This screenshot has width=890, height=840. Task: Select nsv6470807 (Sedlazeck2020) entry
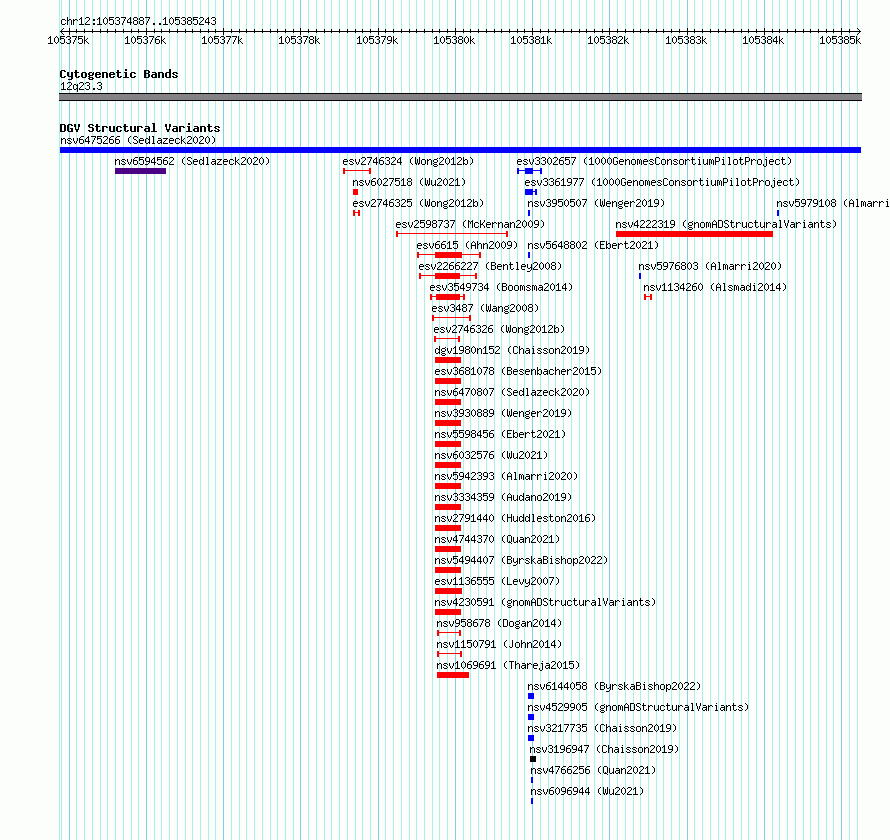click(x=512, y=392)
